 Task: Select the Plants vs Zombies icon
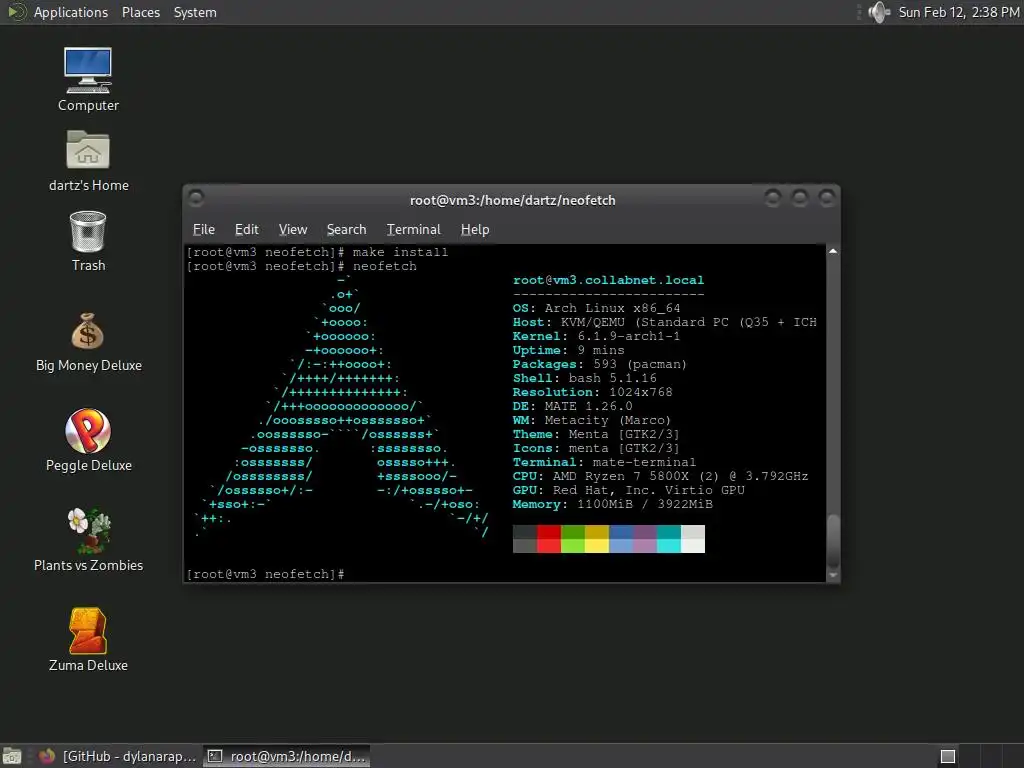pyautogui.click(x=89, y=530)
